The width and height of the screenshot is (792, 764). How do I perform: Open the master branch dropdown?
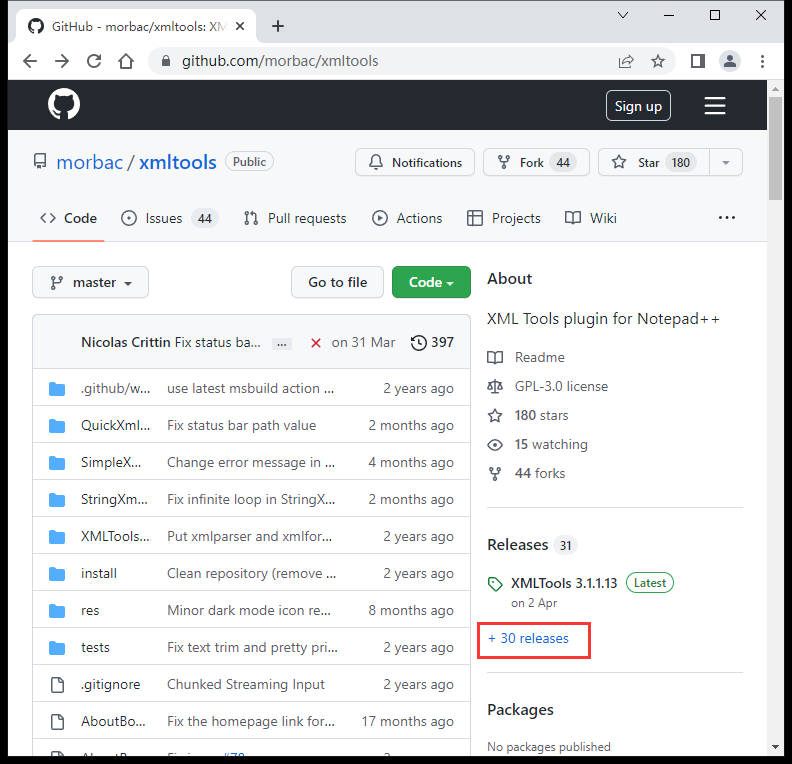click(90, 282)
